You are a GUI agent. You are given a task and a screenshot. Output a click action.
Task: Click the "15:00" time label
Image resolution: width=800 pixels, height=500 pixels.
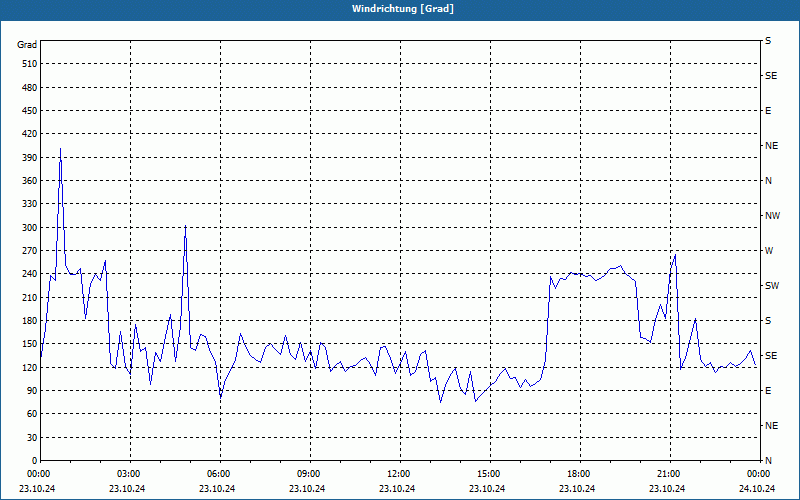click(x=488, y=474)
